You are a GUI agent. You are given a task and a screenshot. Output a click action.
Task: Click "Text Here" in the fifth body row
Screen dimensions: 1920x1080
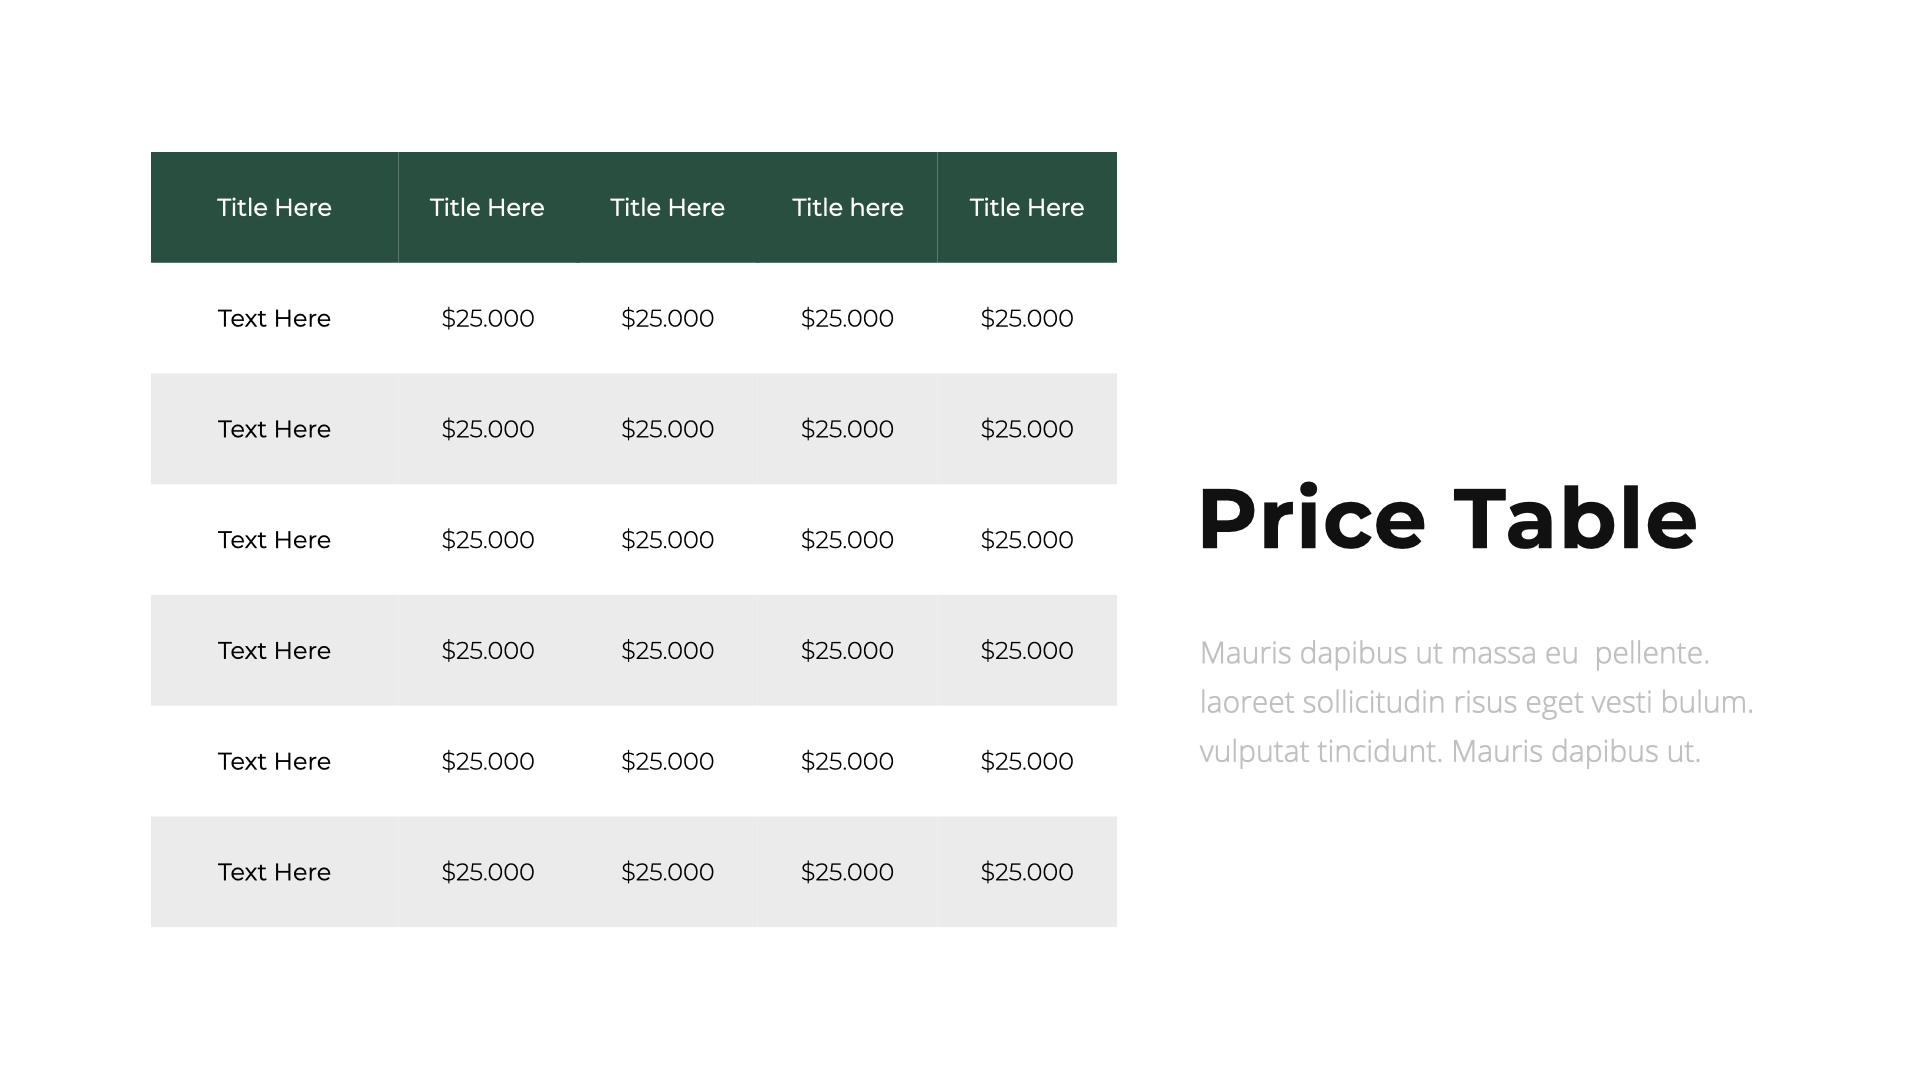pyautogui.click(x=274, y=761)
